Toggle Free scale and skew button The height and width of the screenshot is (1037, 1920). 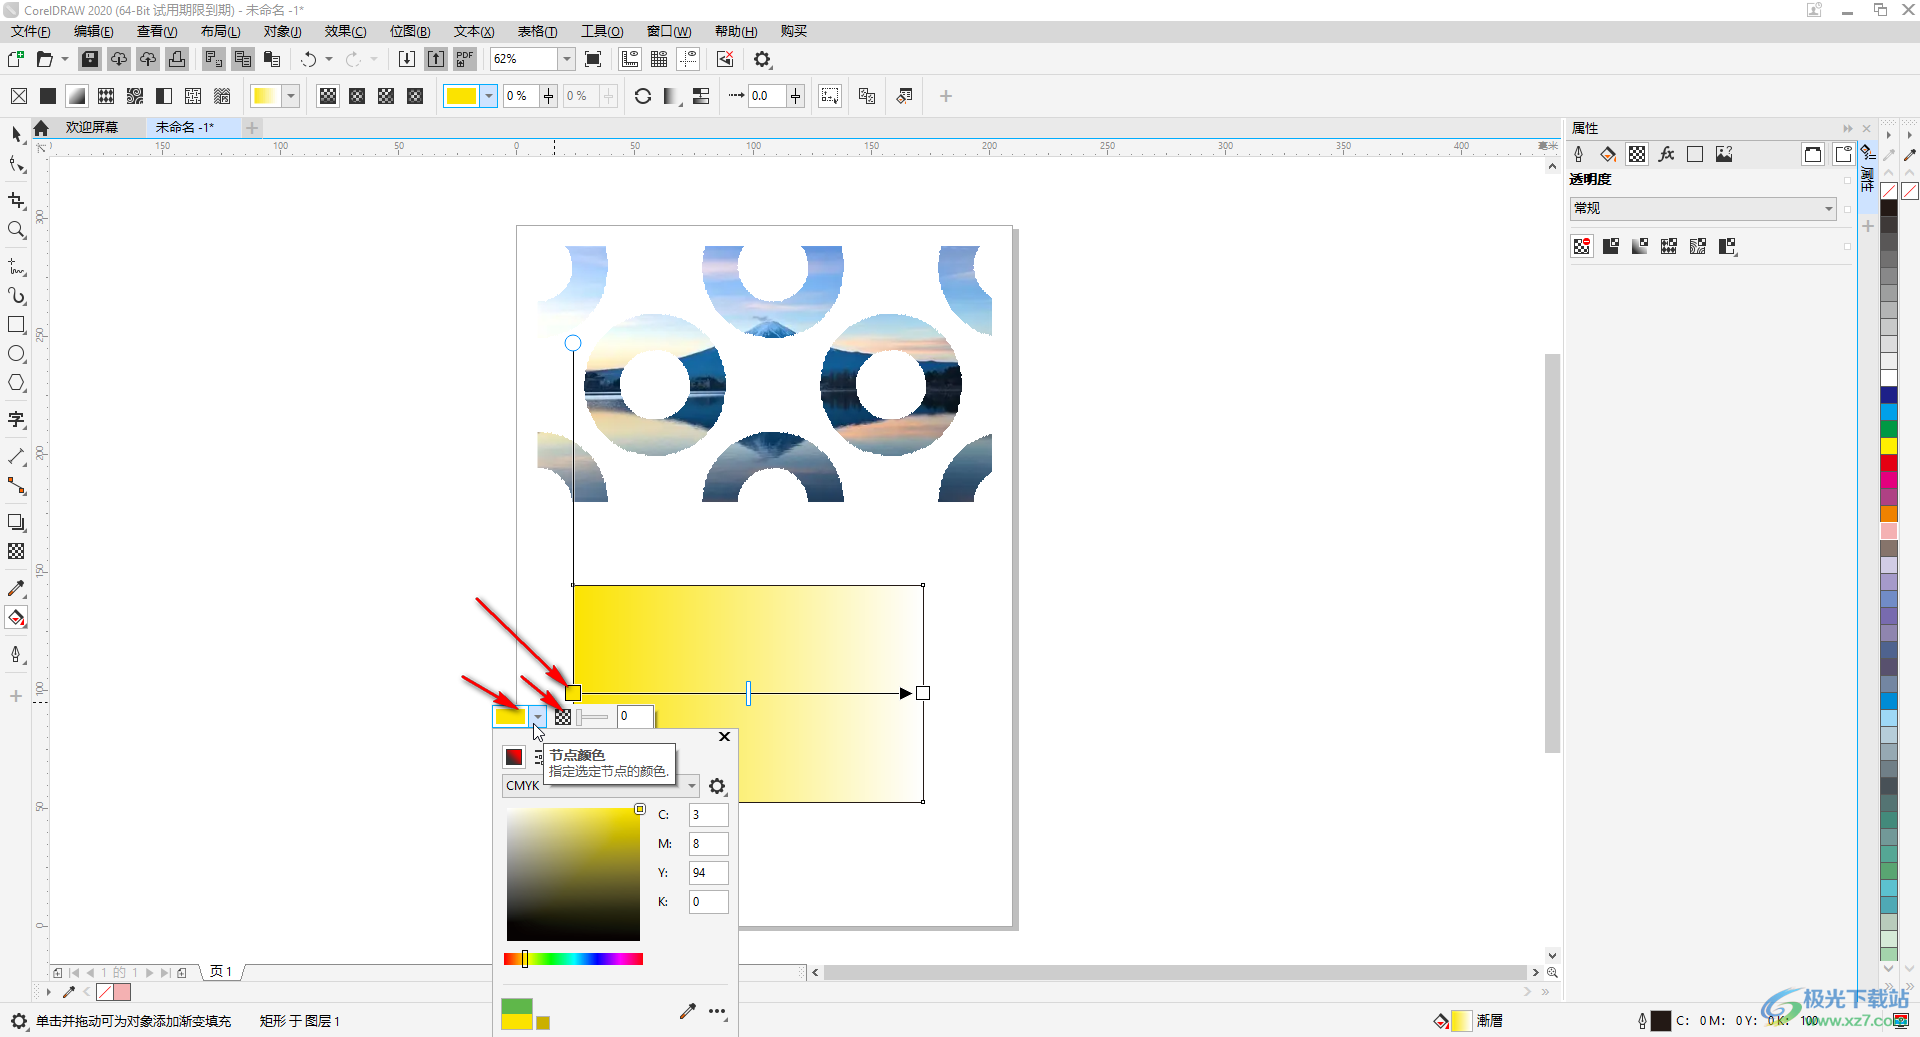830,96
